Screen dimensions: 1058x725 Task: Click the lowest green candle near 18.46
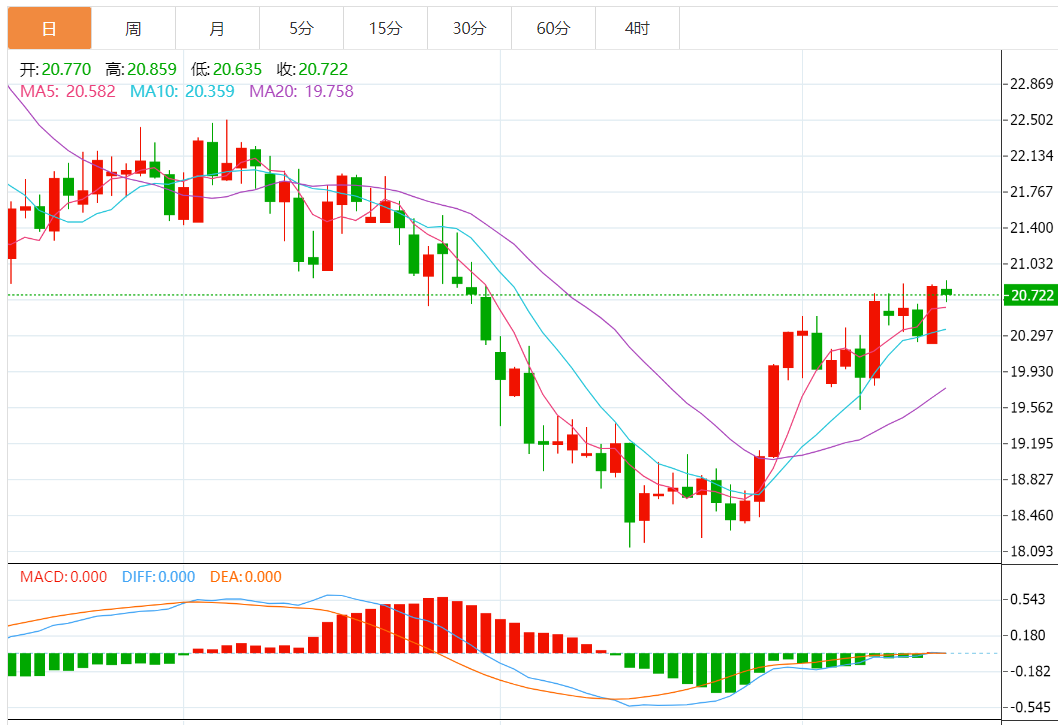pos(630,483)
